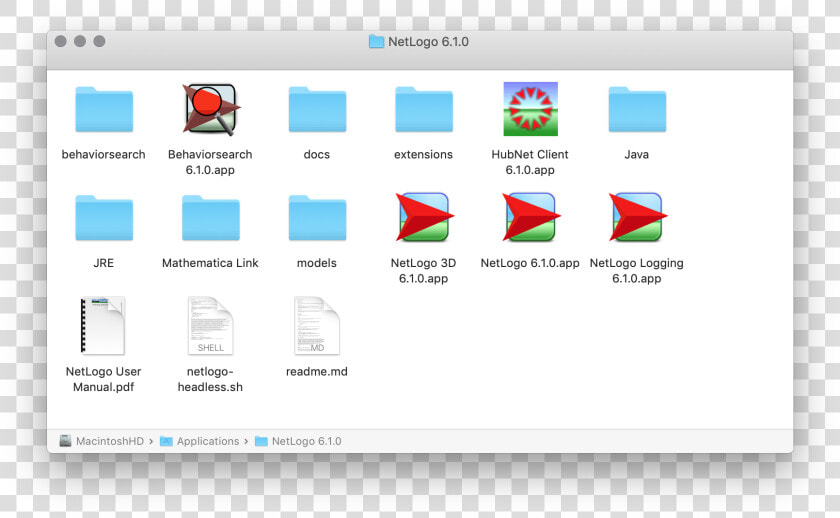Open the behaviorsearch folder icon
840x518 pixels.
pos(104,109)
